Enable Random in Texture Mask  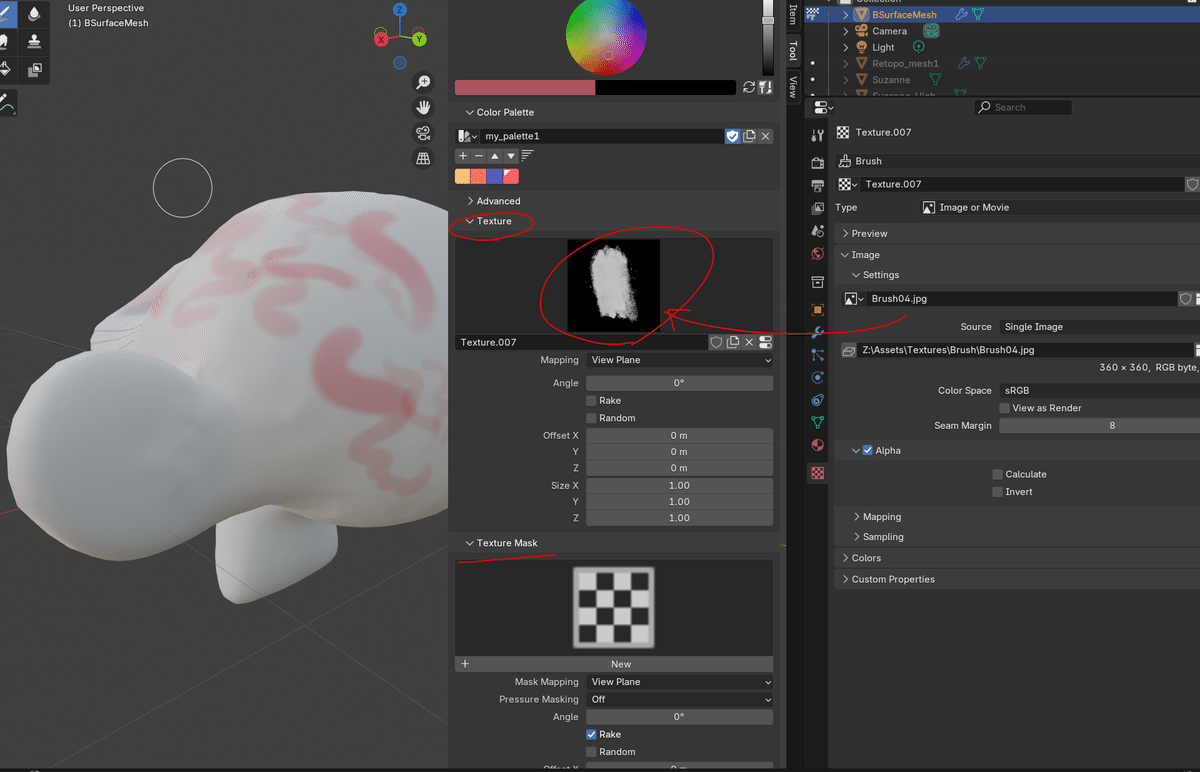tap(591, 752)
